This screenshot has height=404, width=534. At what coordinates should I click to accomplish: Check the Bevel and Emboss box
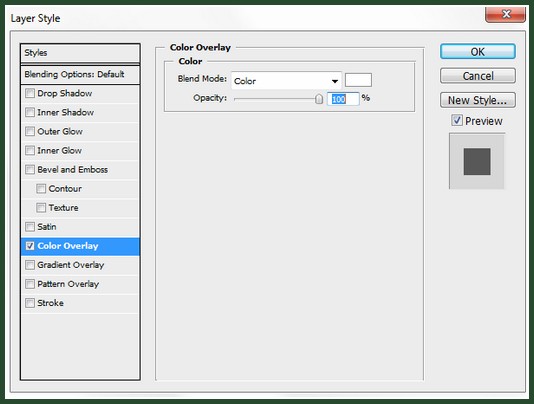coord(30,169)
